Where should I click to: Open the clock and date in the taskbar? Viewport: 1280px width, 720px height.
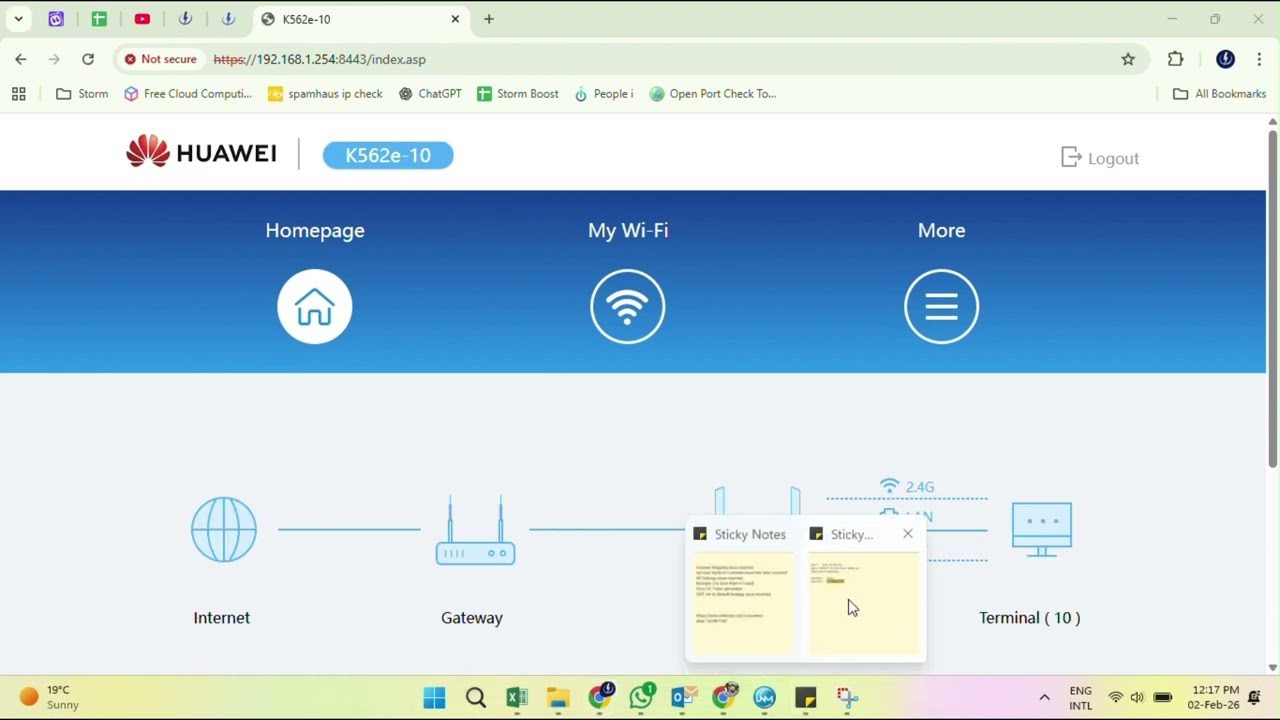pos(1214,697)
